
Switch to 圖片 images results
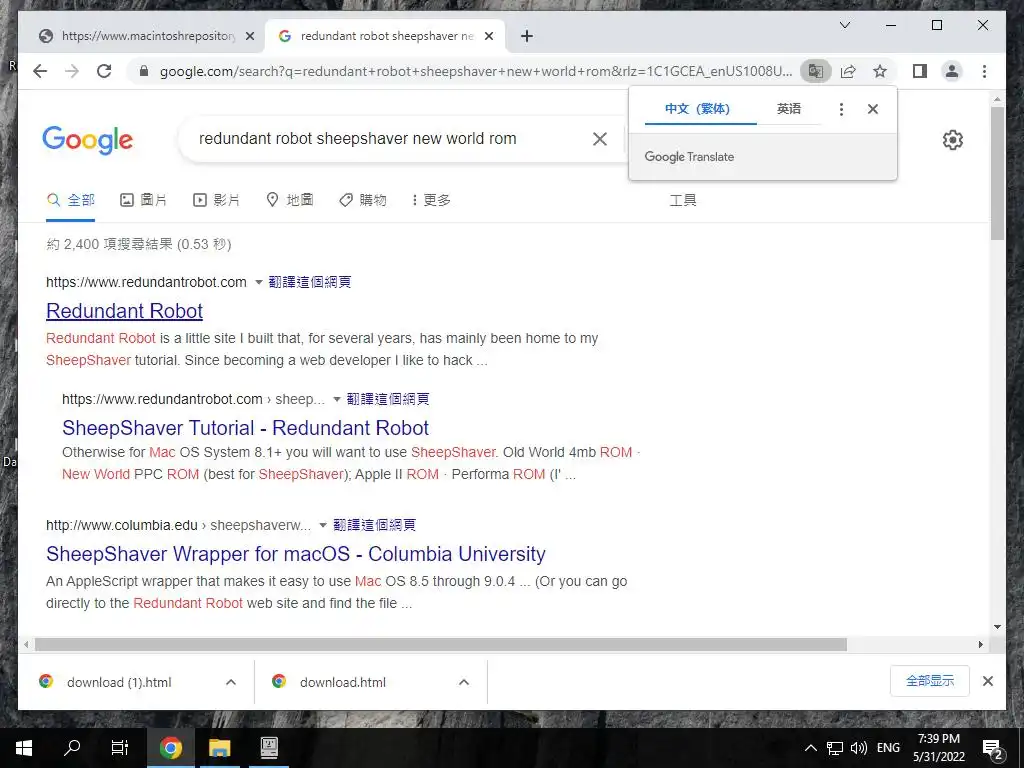[x=144, y=200]
